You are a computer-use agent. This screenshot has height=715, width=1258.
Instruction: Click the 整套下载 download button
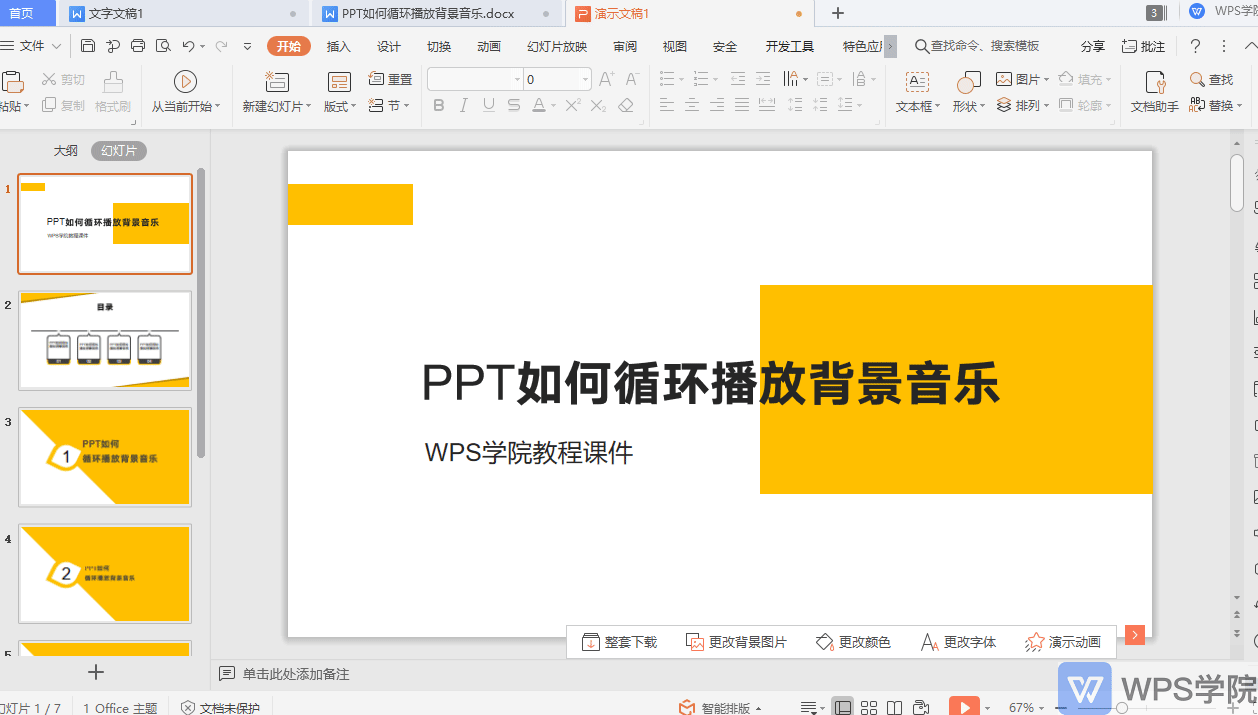[619, 642]
